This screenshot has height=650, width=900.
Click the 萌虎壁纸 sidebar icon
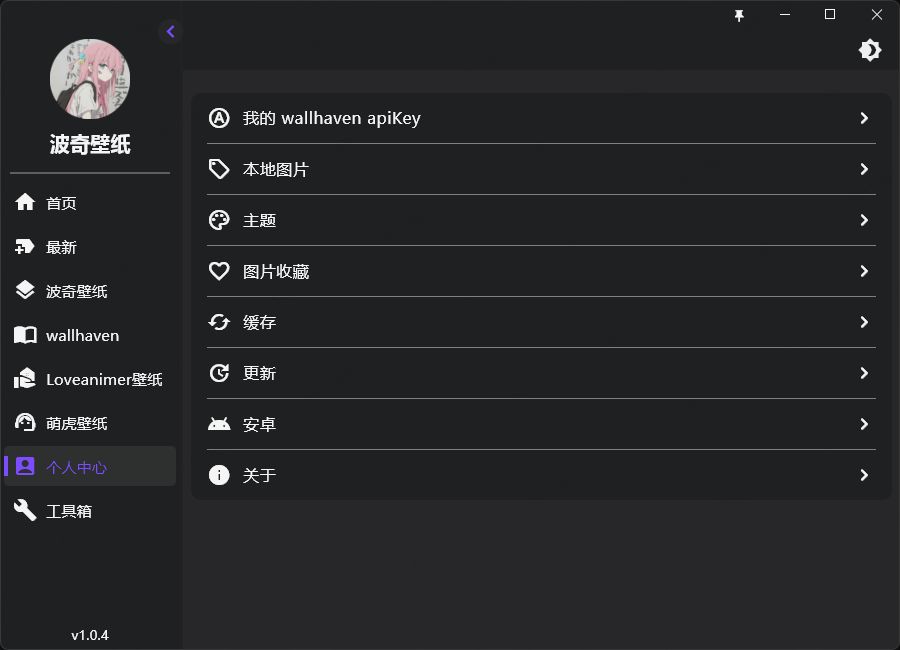(x=25, y=423)
